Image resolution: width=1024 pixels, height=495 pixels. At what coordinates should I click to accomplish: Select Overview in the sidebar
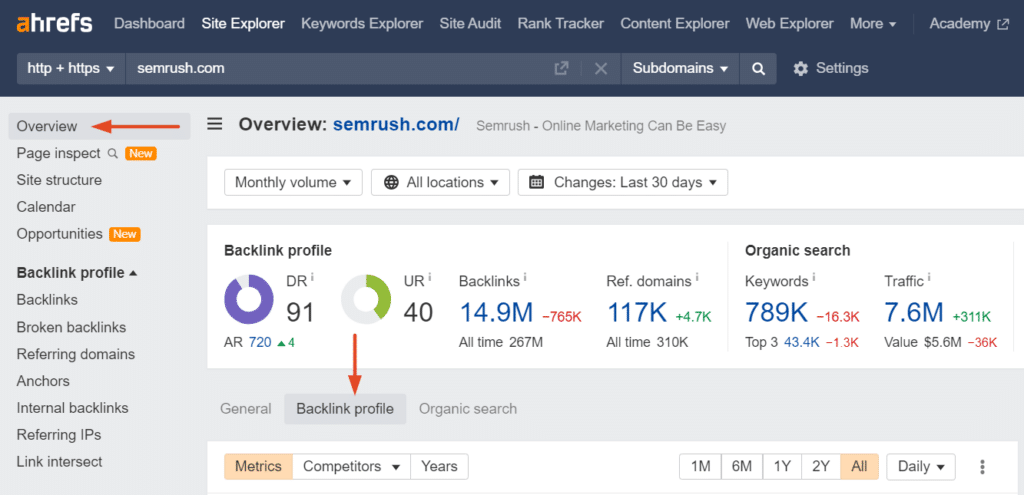(x=99, y=126)
